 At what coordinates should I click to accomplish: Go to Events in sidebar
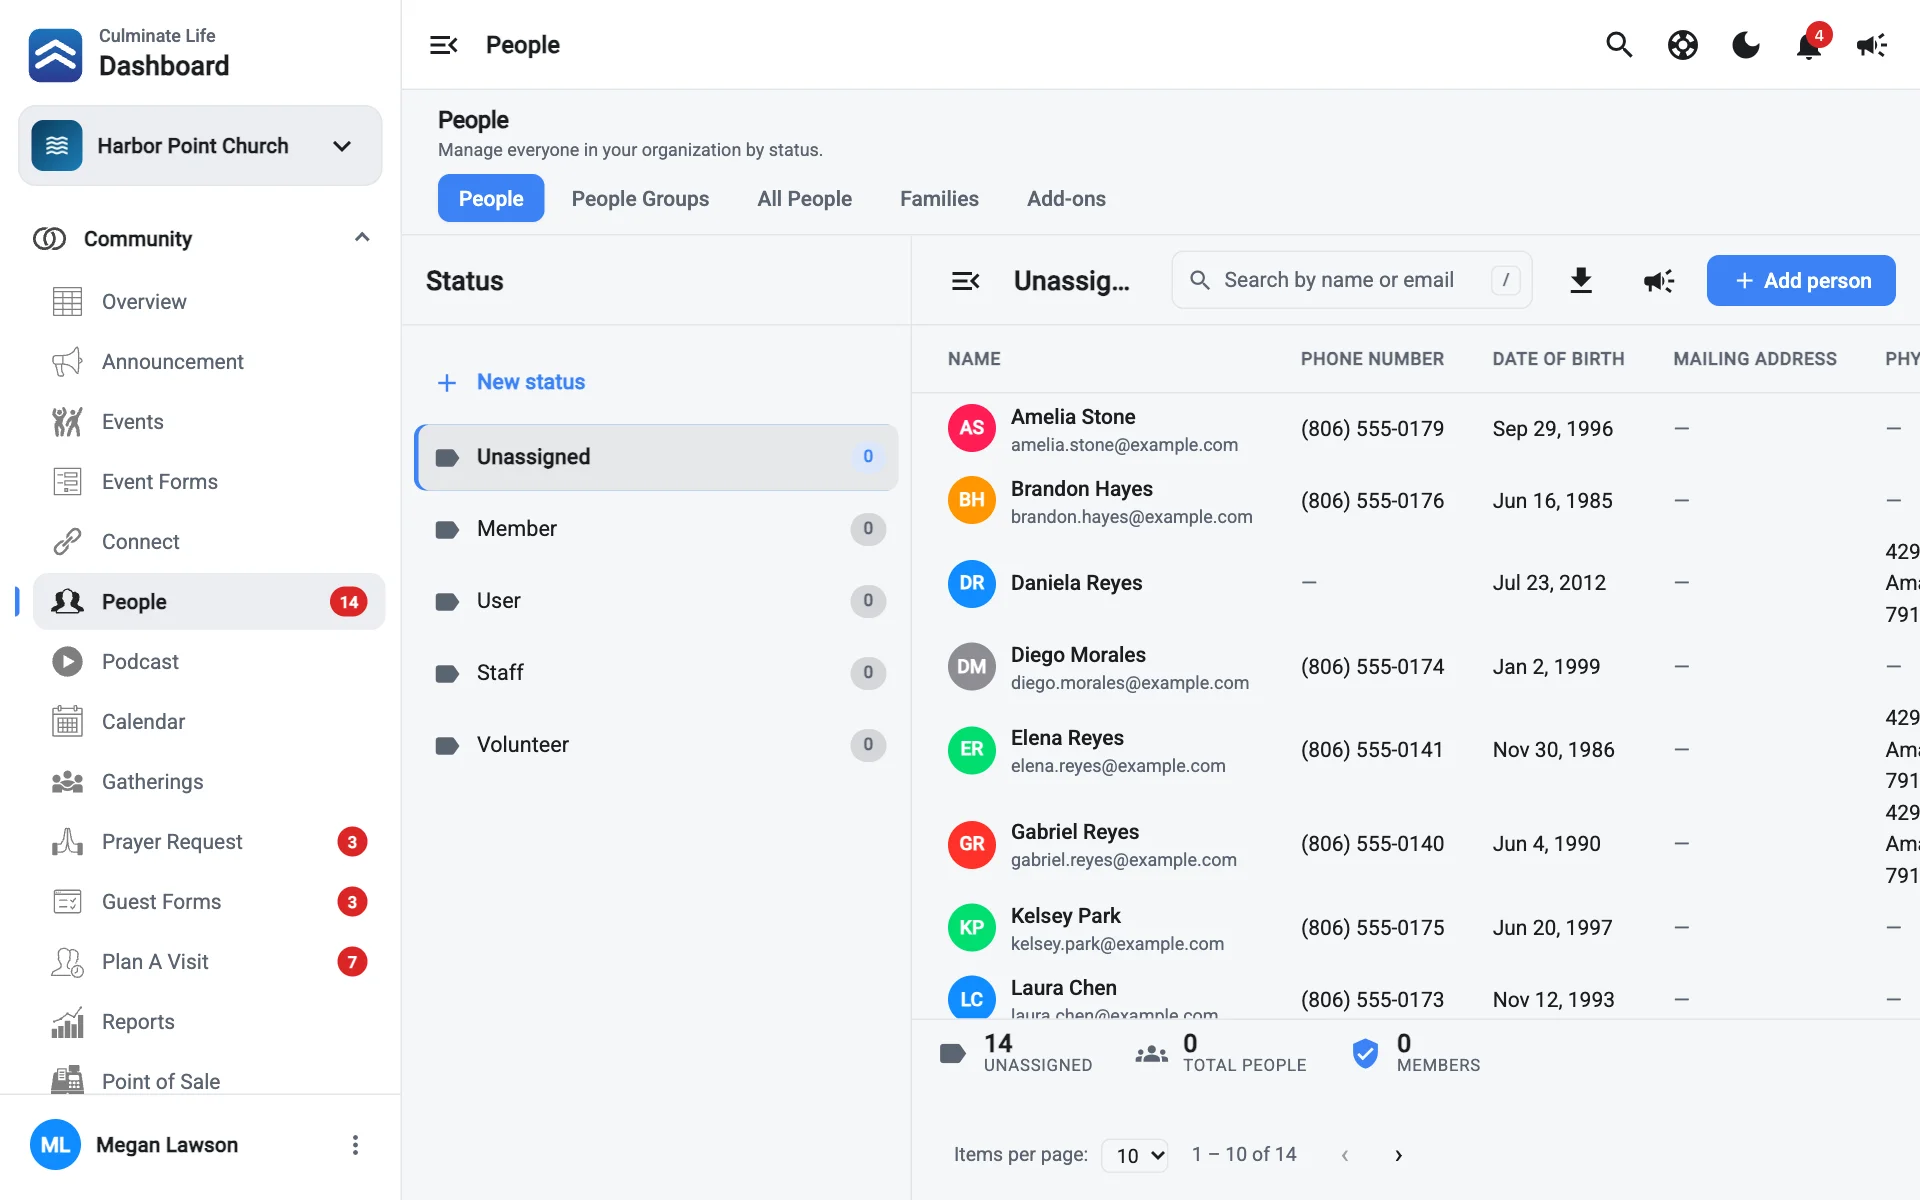pyautogui.click(x=208, y=422)
